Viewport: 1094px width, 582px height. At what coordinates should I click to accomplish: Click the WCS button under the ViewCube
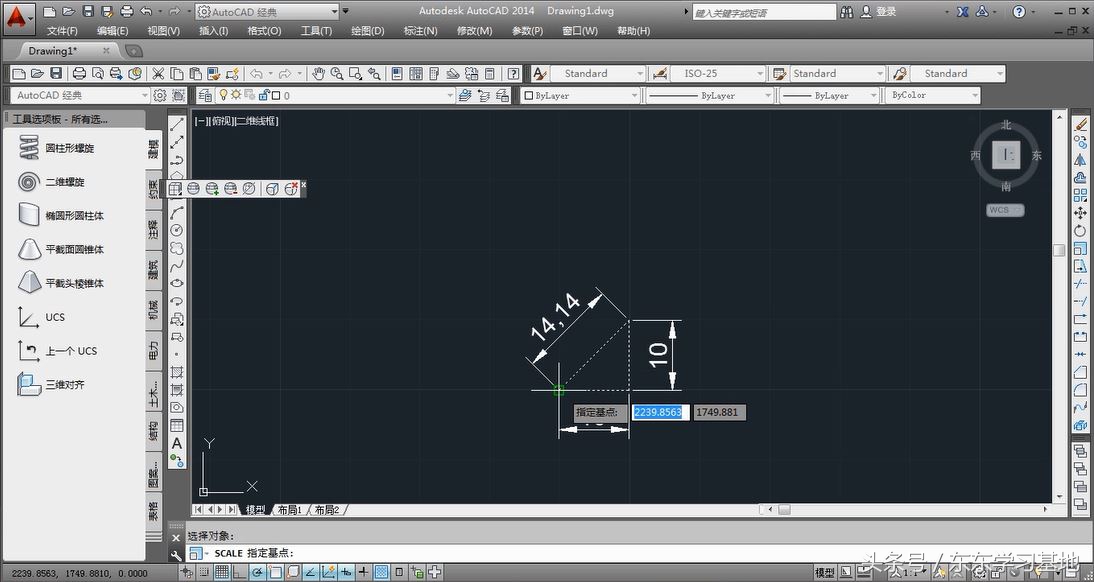pos(1004,210)
